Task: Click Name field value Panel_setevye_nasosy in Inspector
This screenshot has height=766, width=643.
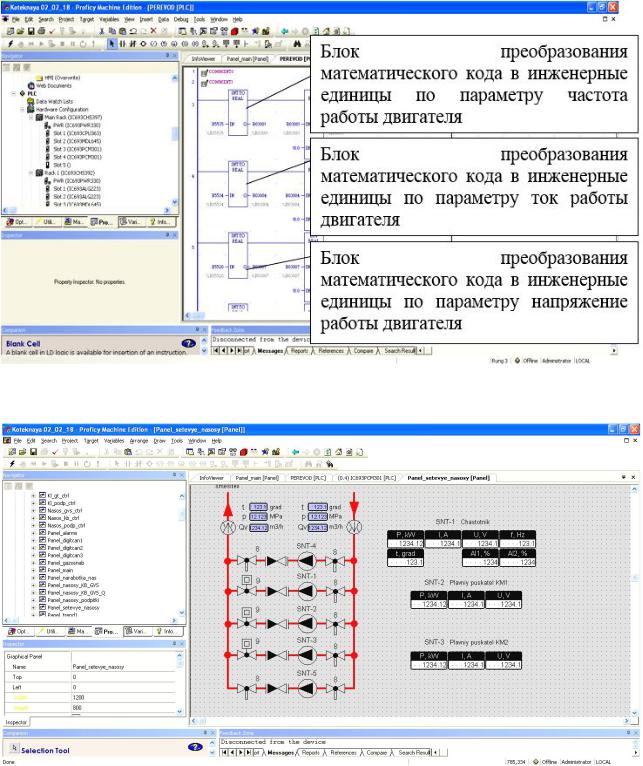Action: (98, 667)
